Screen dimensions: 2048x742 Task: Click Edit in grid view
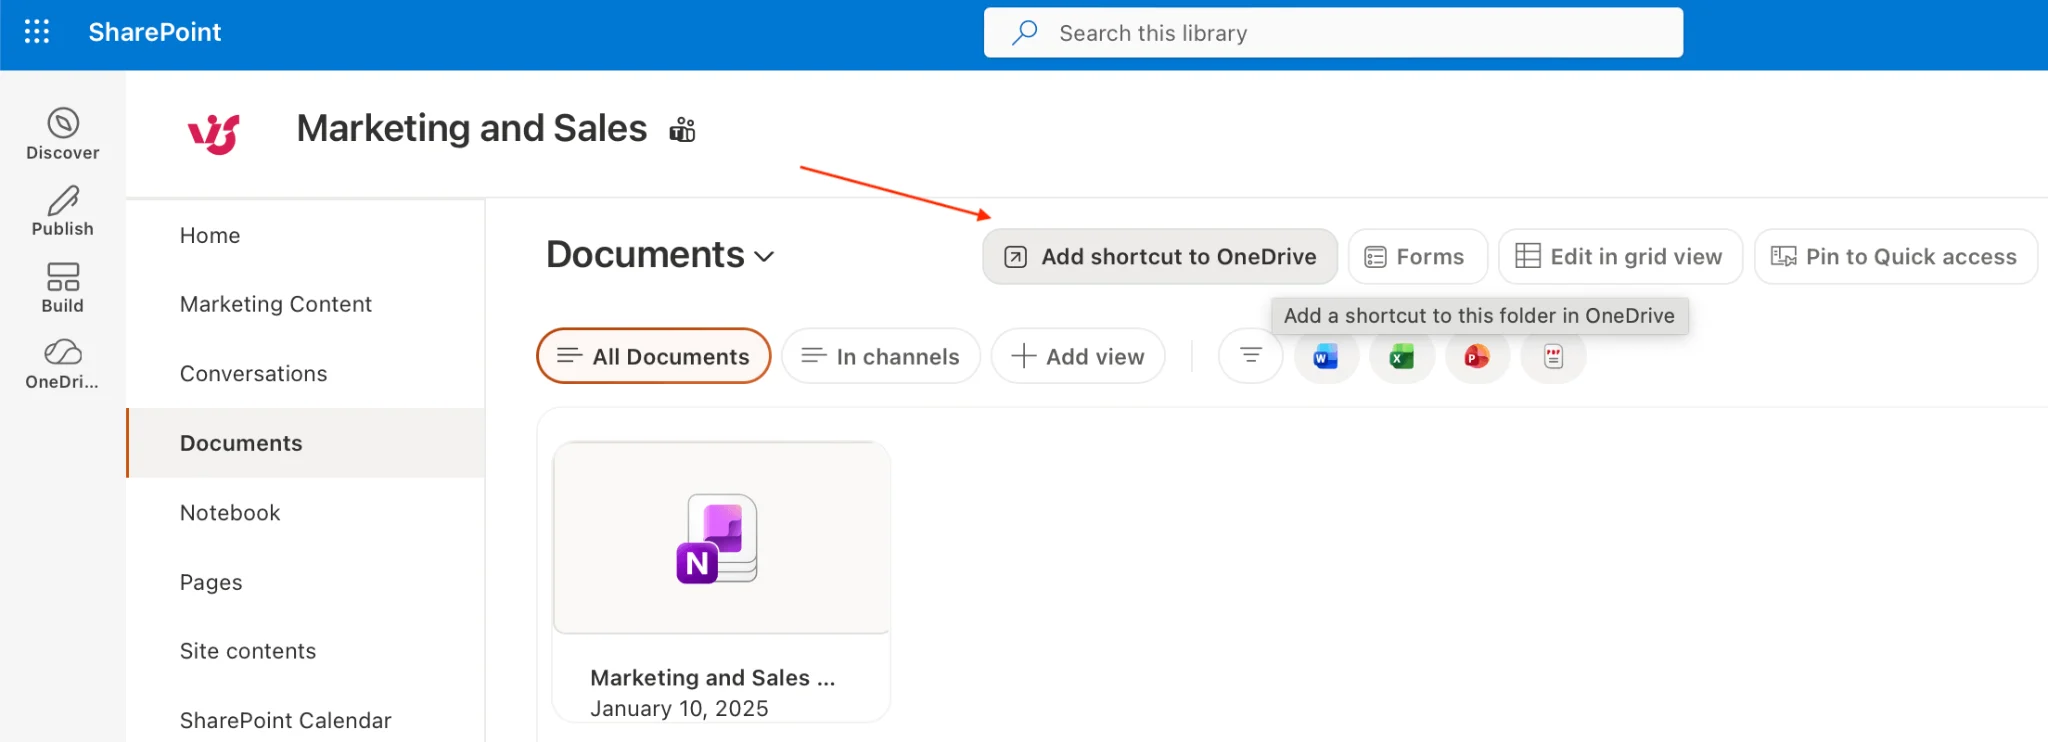click(1620, 257)
